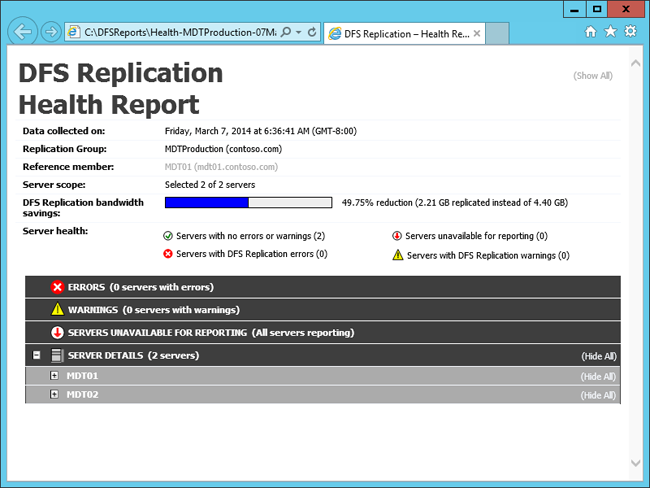Open Favorites star icon
The height and width of the screenshot is (488, 650).
[610, 32]
